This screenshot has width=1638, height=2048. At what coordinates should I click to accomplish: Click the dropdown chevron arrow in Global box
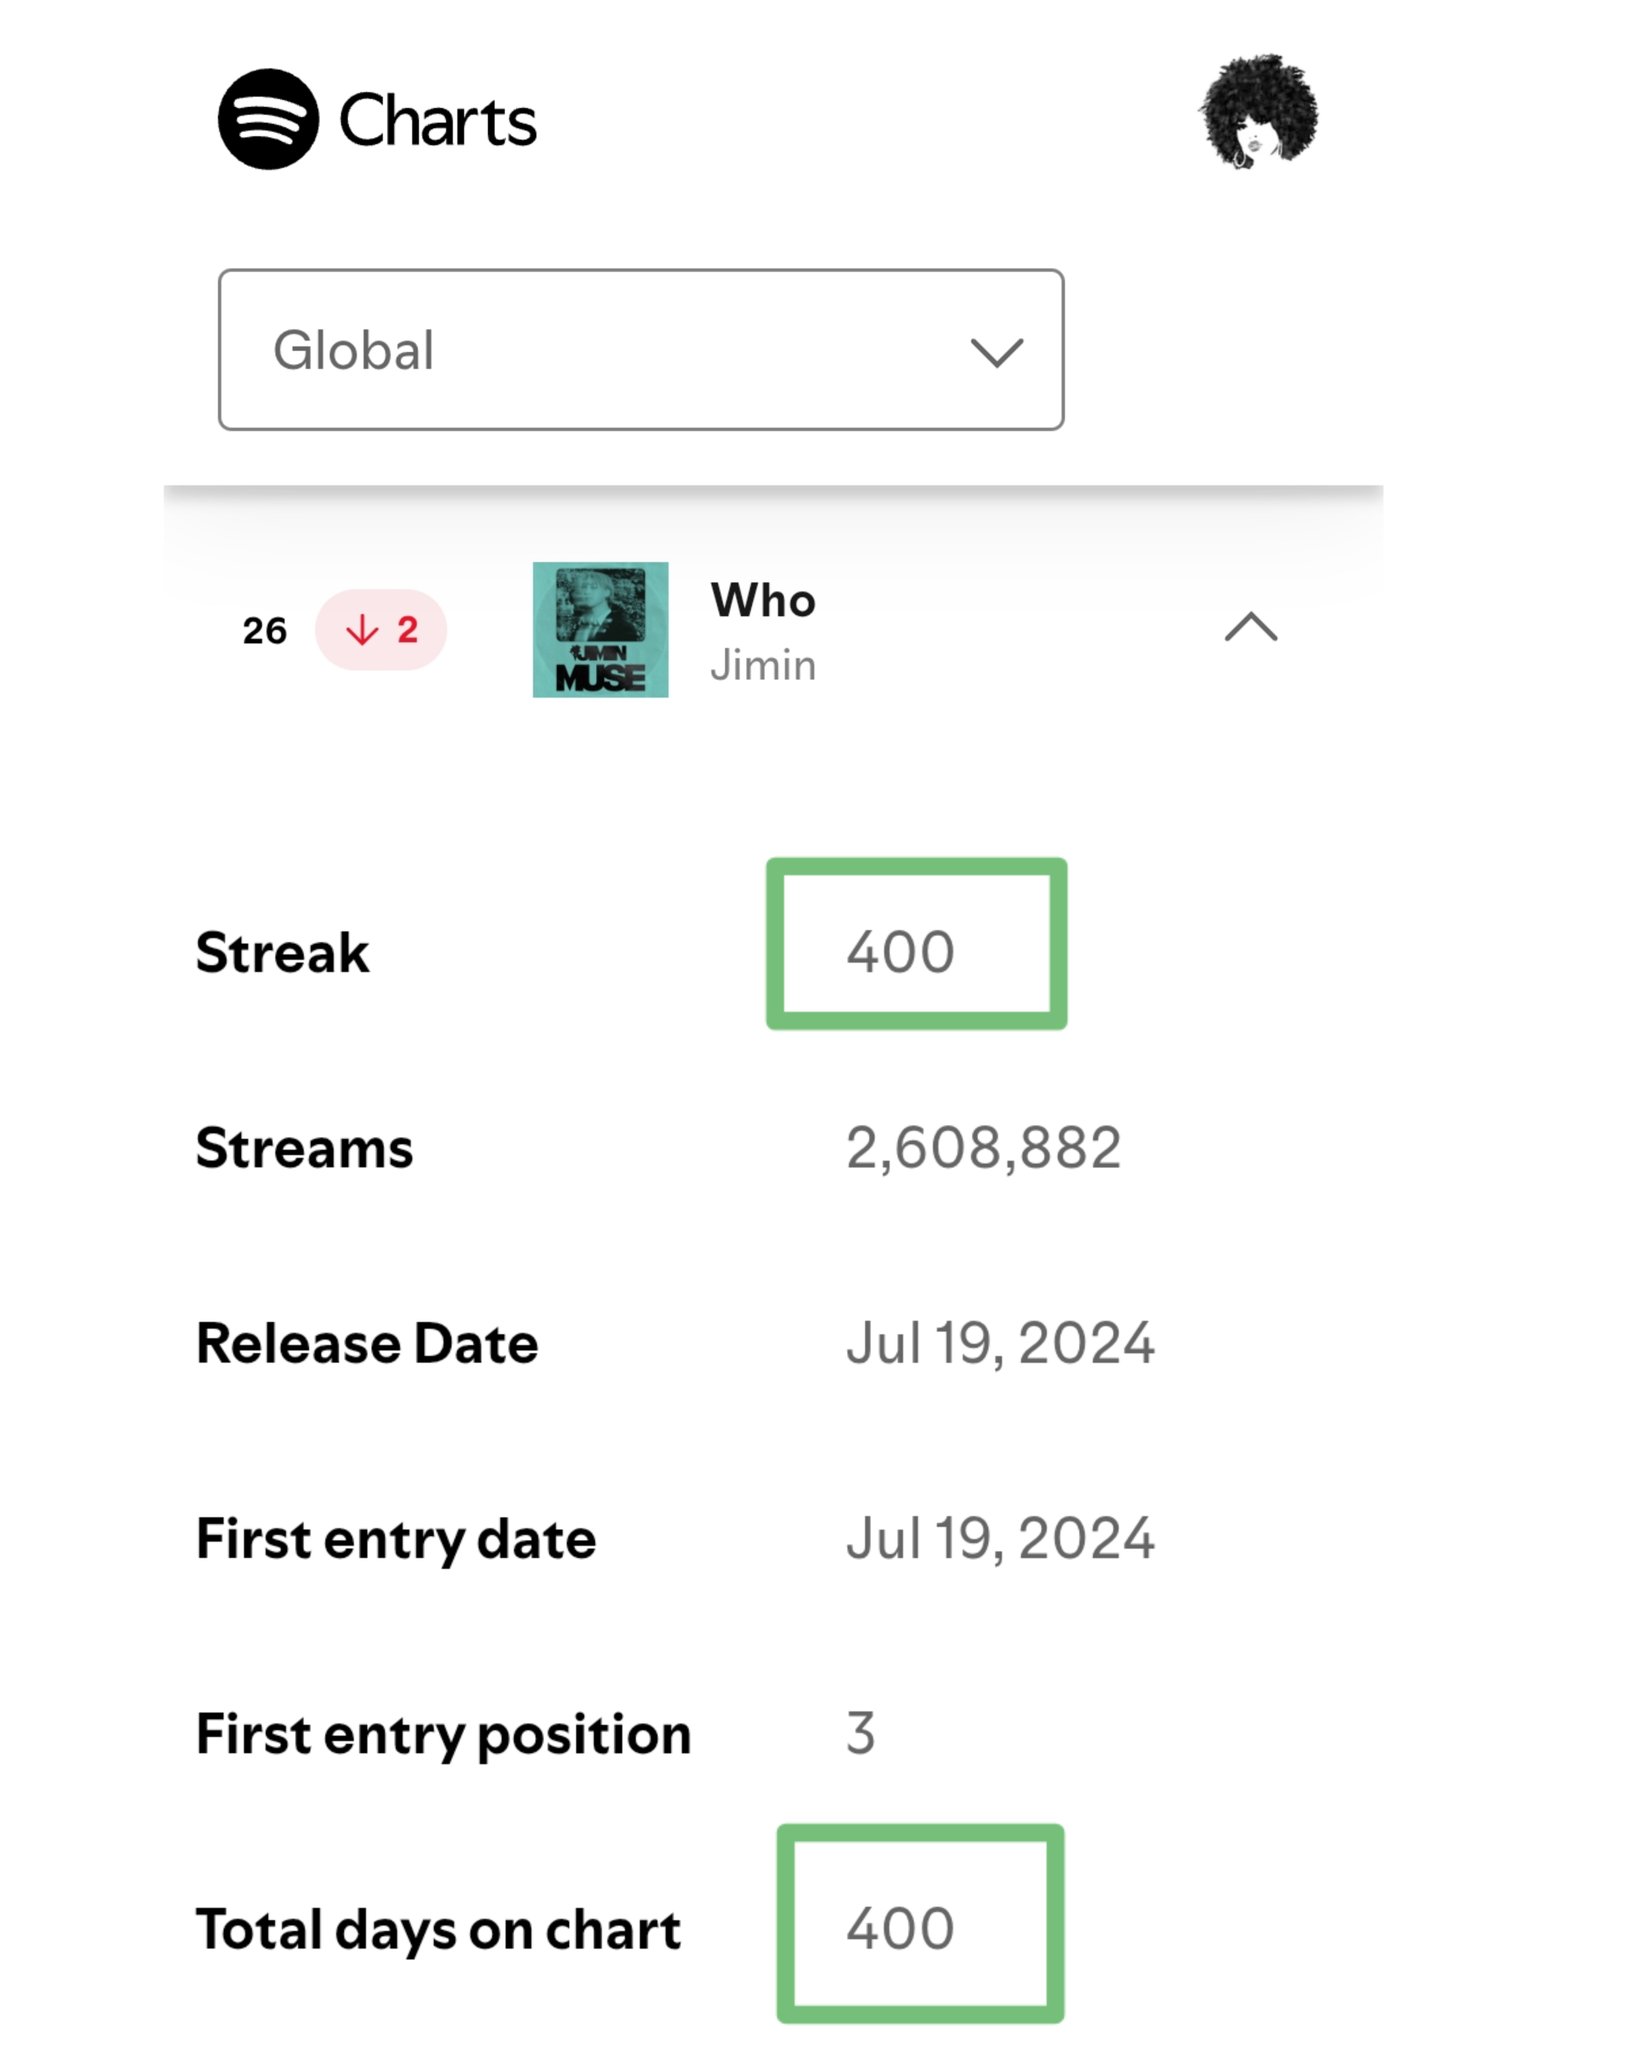(x=996, y=352)
